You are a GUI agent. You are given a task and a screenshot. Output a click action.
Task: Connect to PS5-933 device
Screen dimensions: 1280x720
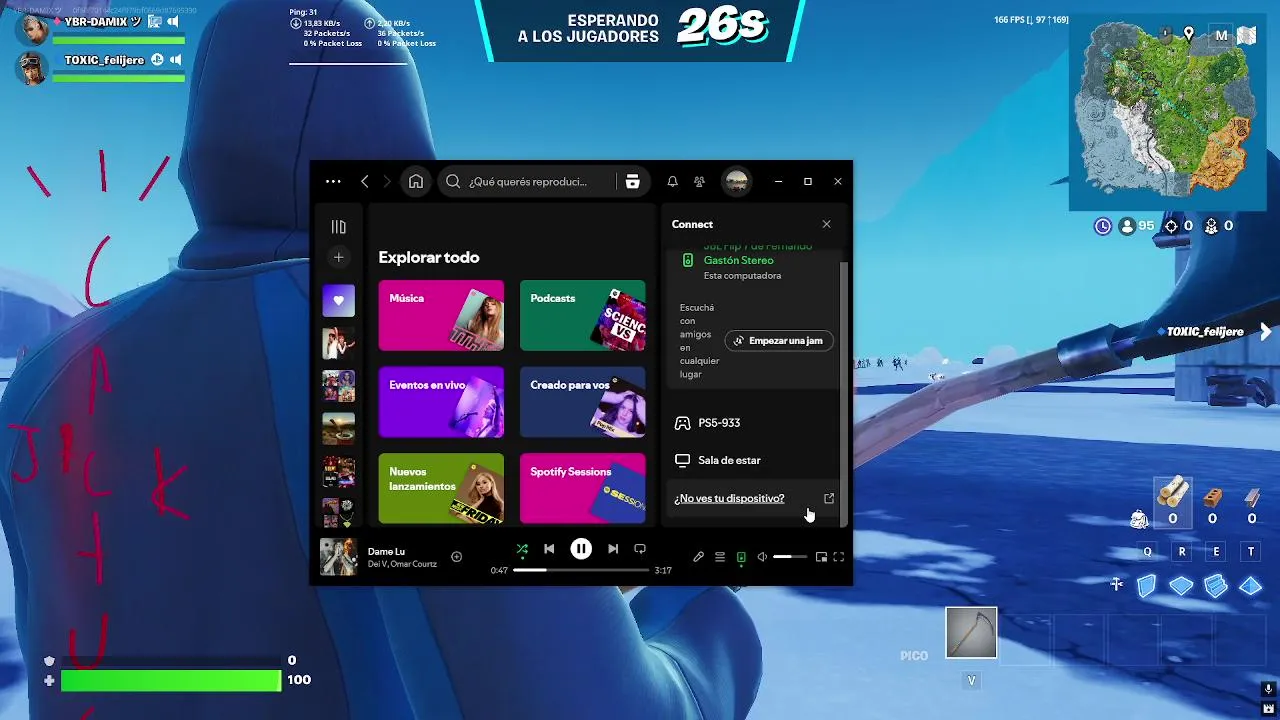click(x=755, y=423)
